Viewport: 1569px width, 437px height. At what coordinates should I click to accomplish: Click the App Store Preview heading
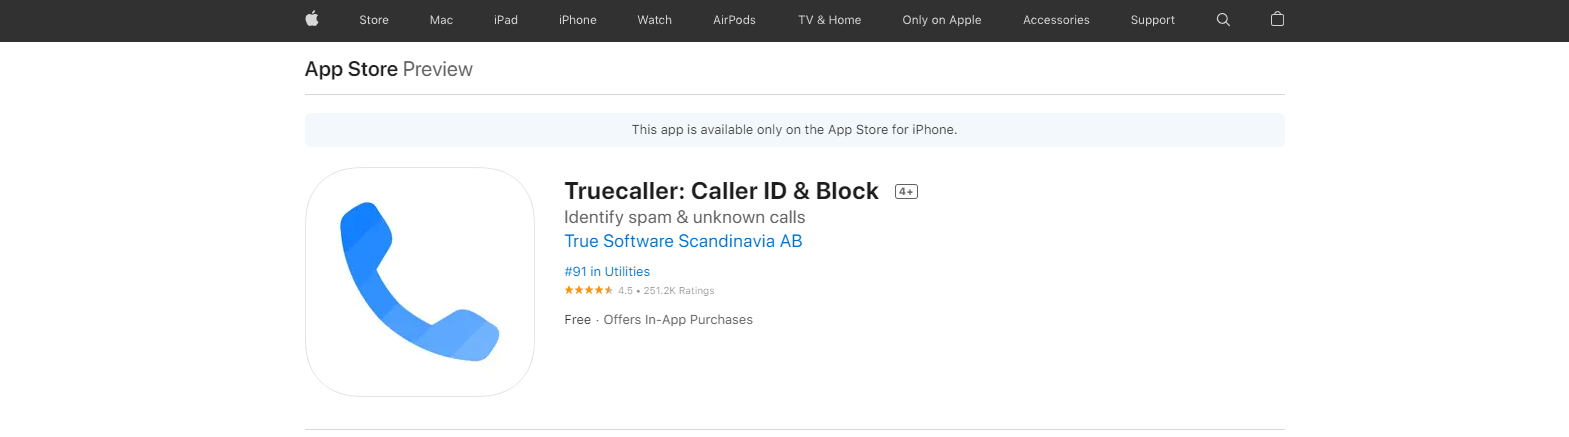389,69
